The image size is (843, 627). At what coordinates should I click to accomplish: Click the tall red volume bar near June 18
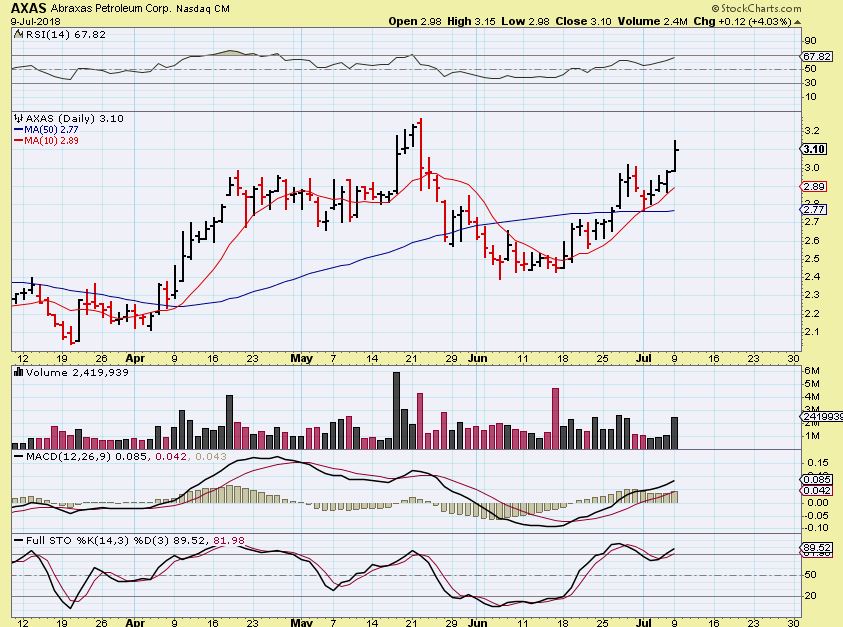pos(555,418)
